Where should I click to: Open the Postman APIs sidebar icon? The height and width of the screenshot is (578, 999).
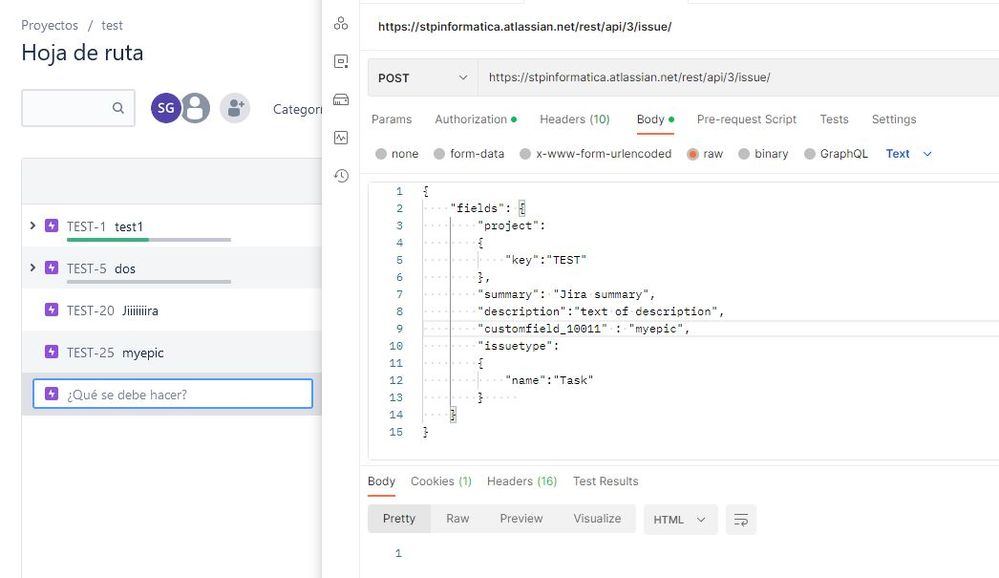click(341, 24)
